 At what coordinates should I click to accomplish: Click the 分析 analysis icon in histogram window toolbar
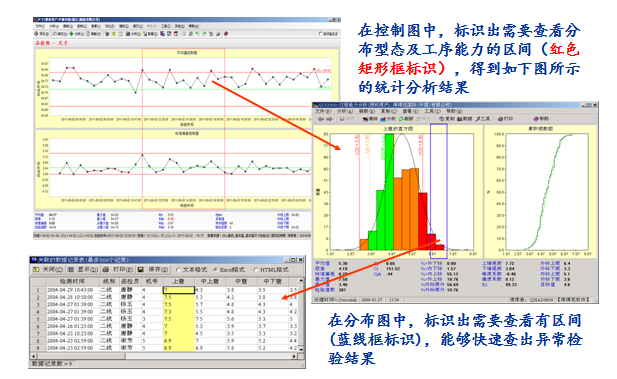pyautogui.click(x=383, y=119)
